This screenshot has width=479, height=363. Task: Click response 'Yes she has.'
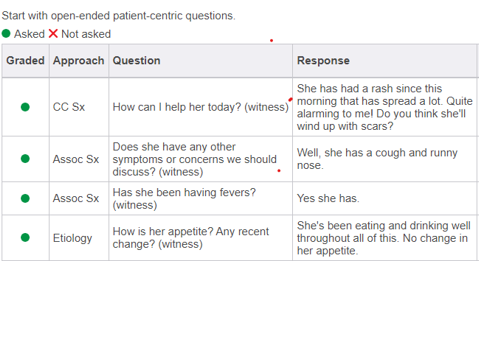[x=328, y=198]
